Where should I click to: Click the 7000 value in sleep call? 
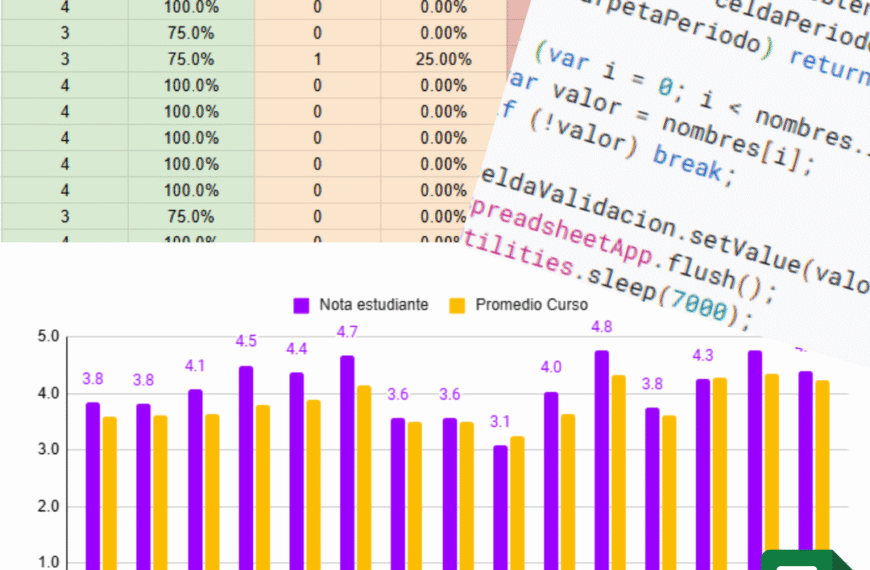pyautogui.click(x=699, y=305)
